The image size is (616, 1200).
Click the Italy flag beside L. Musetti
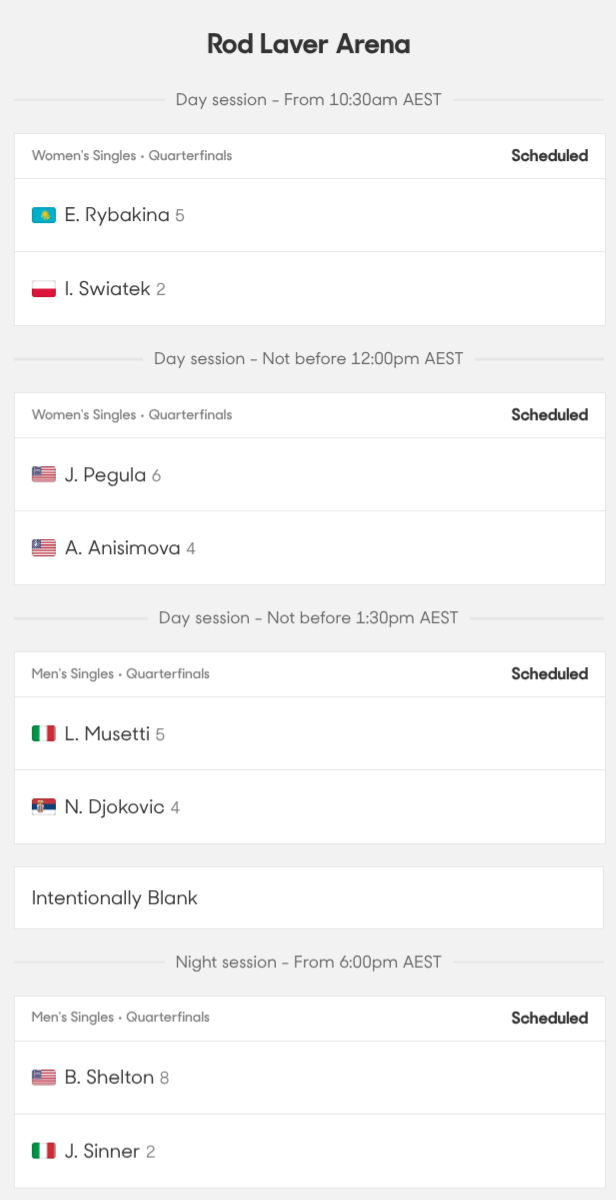point(42,732)
